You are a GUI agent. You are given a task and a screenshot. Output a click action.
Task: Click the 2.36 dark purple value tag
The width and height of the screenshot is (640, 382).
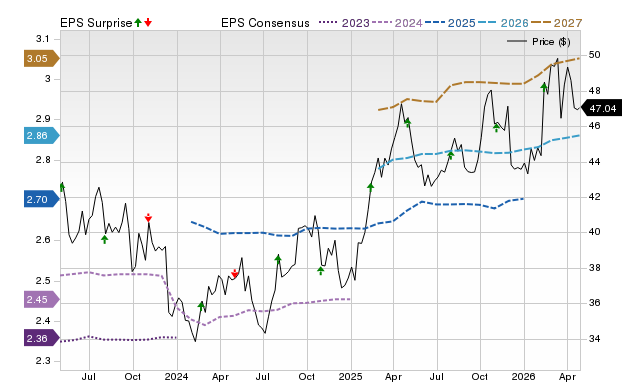click(x=42, y=338)
